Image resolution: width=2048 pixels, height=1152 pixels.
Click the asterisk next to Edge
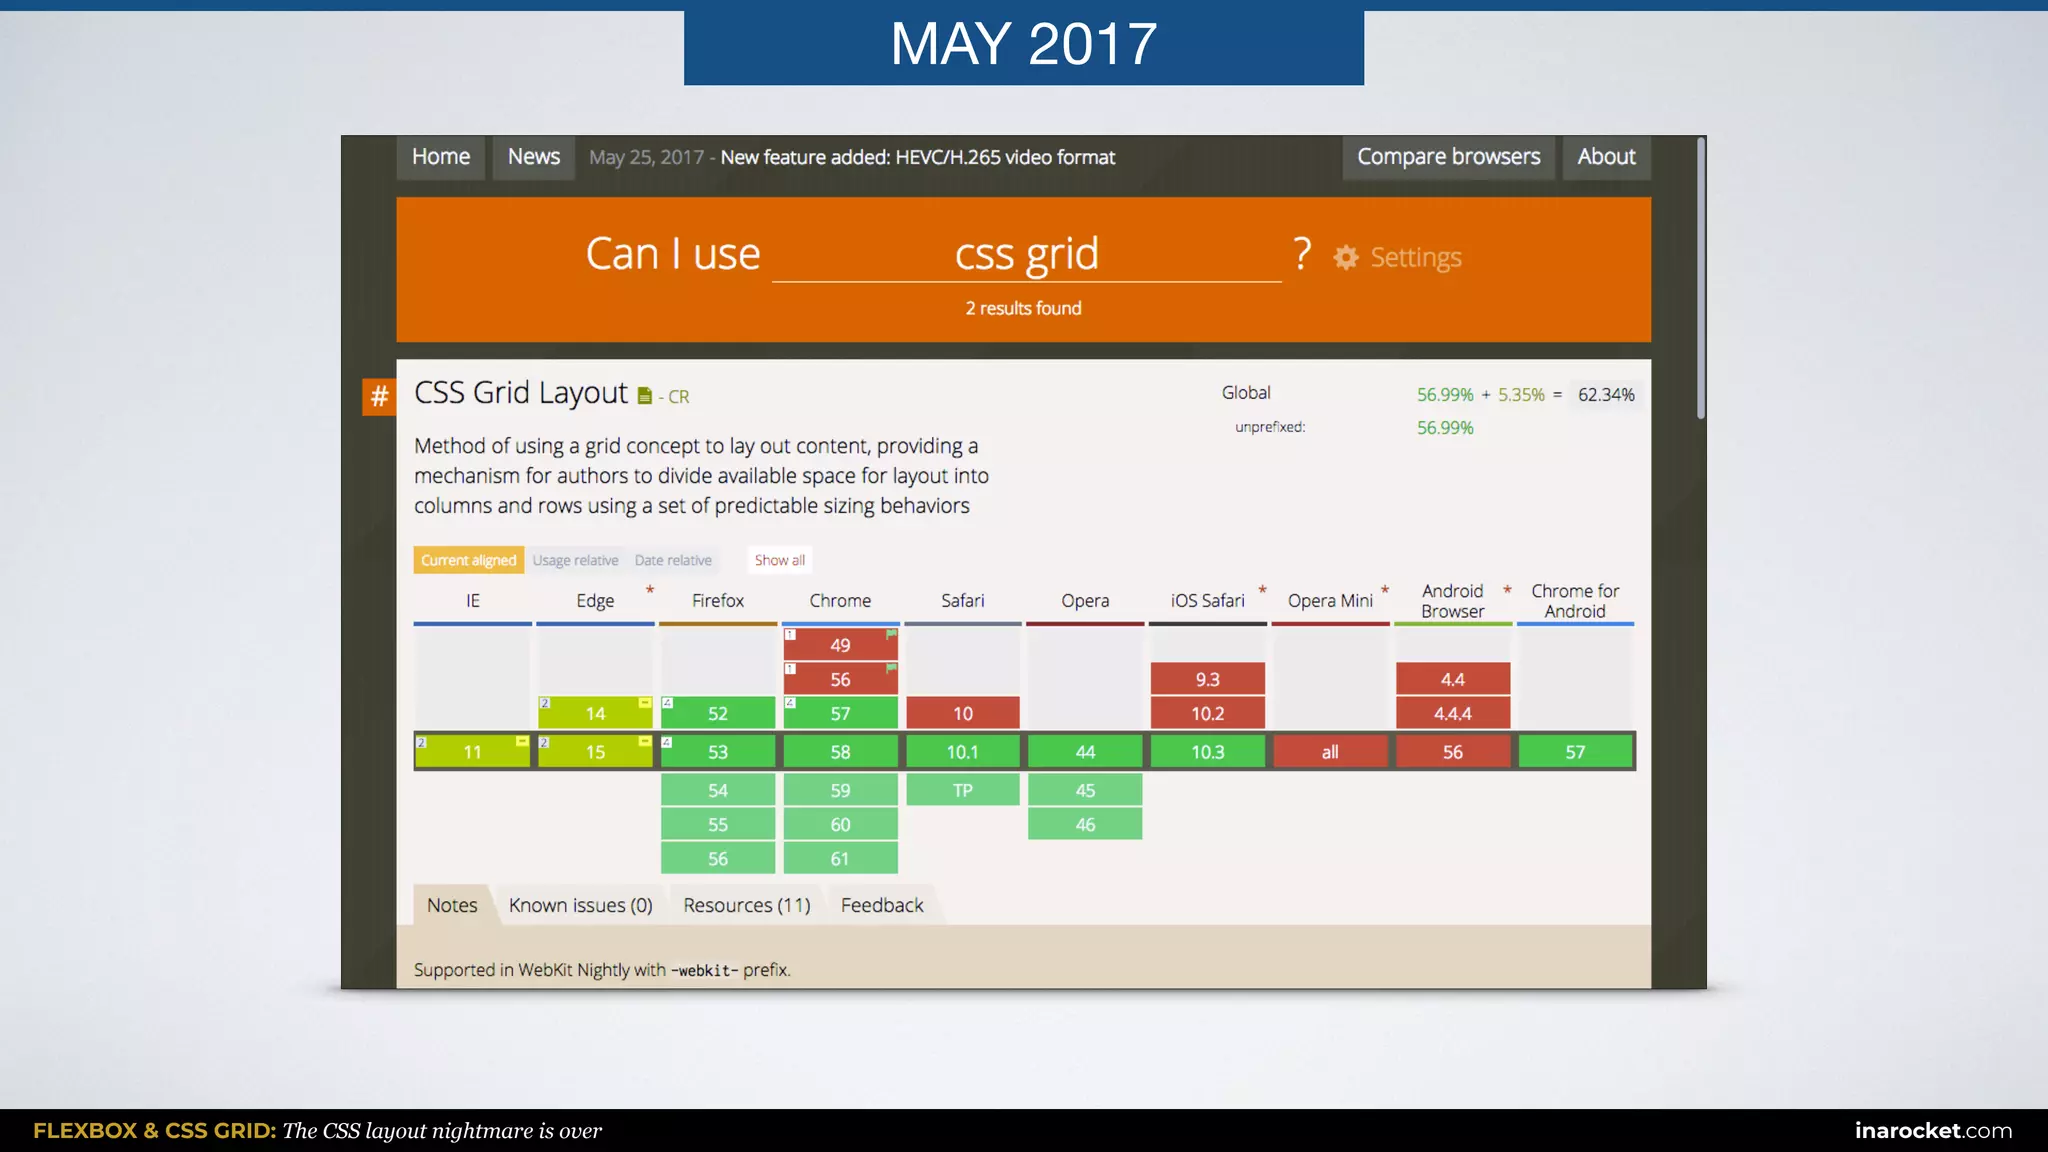(x=650, y=590)
